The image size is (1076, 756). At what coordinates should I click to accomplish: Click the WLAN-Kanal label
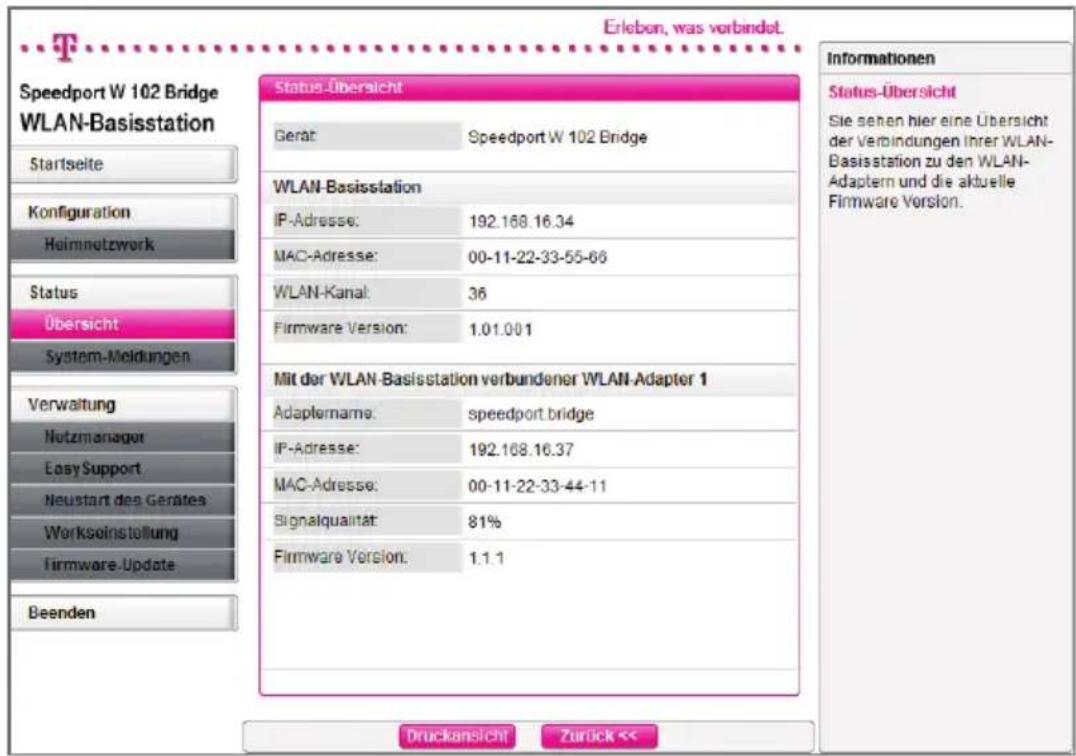pos(322,292)
